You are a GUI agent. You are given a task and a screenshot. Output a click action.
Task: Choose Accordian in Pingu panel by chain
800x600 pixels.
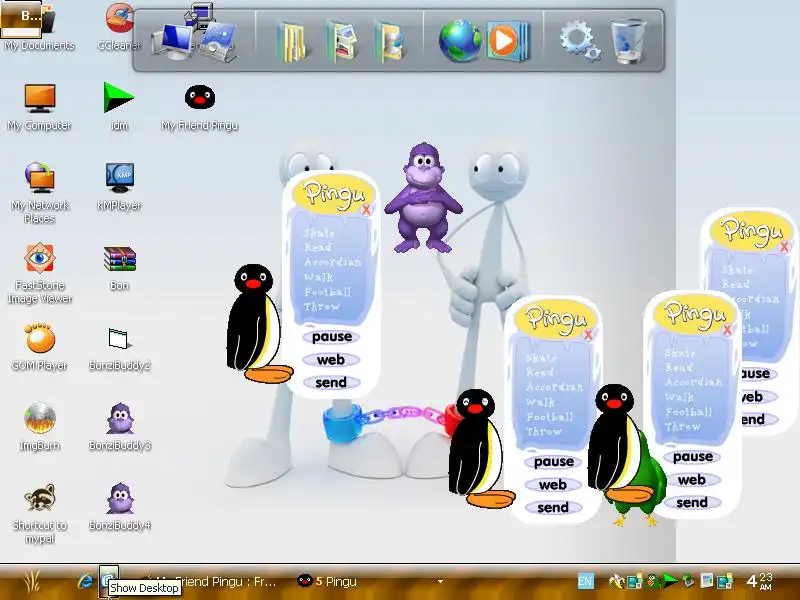click(555, 387)
